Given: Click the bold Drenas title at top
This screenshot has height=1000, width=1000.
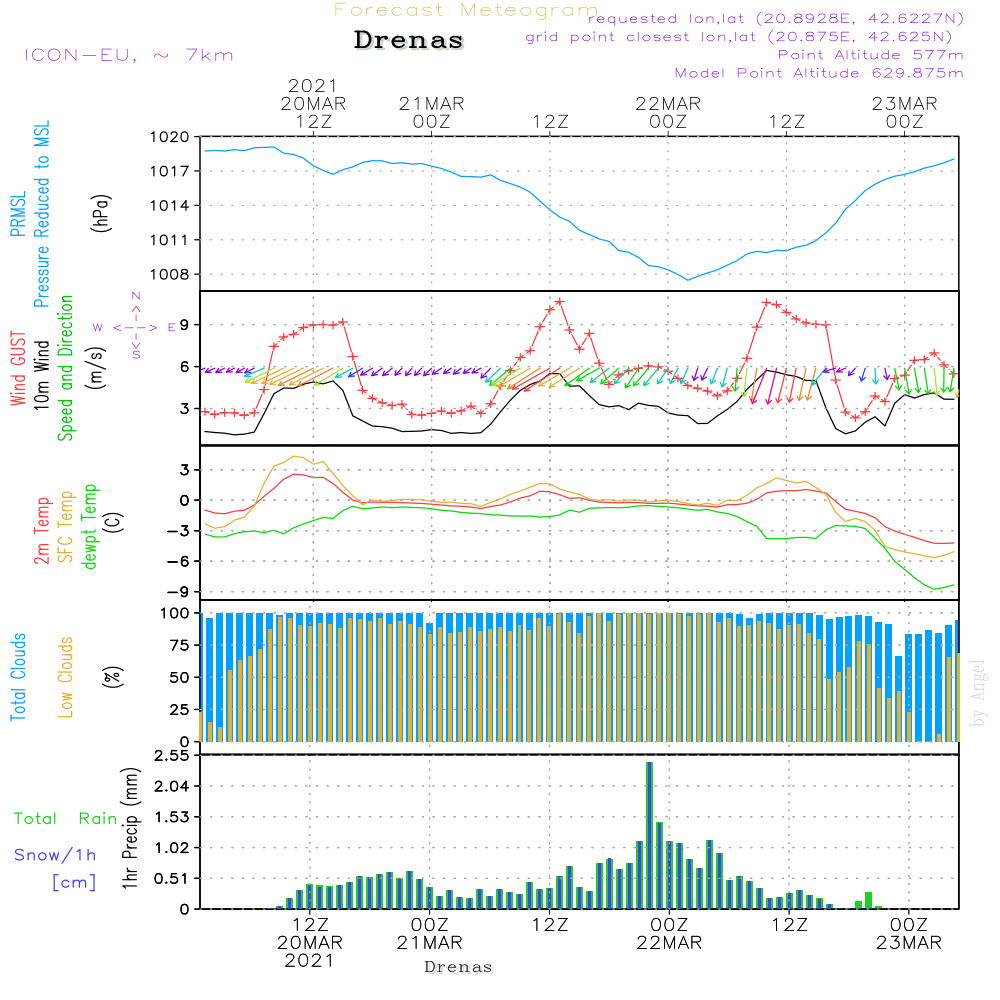Looking at the screenshot, I should click(x=409, y=41).
